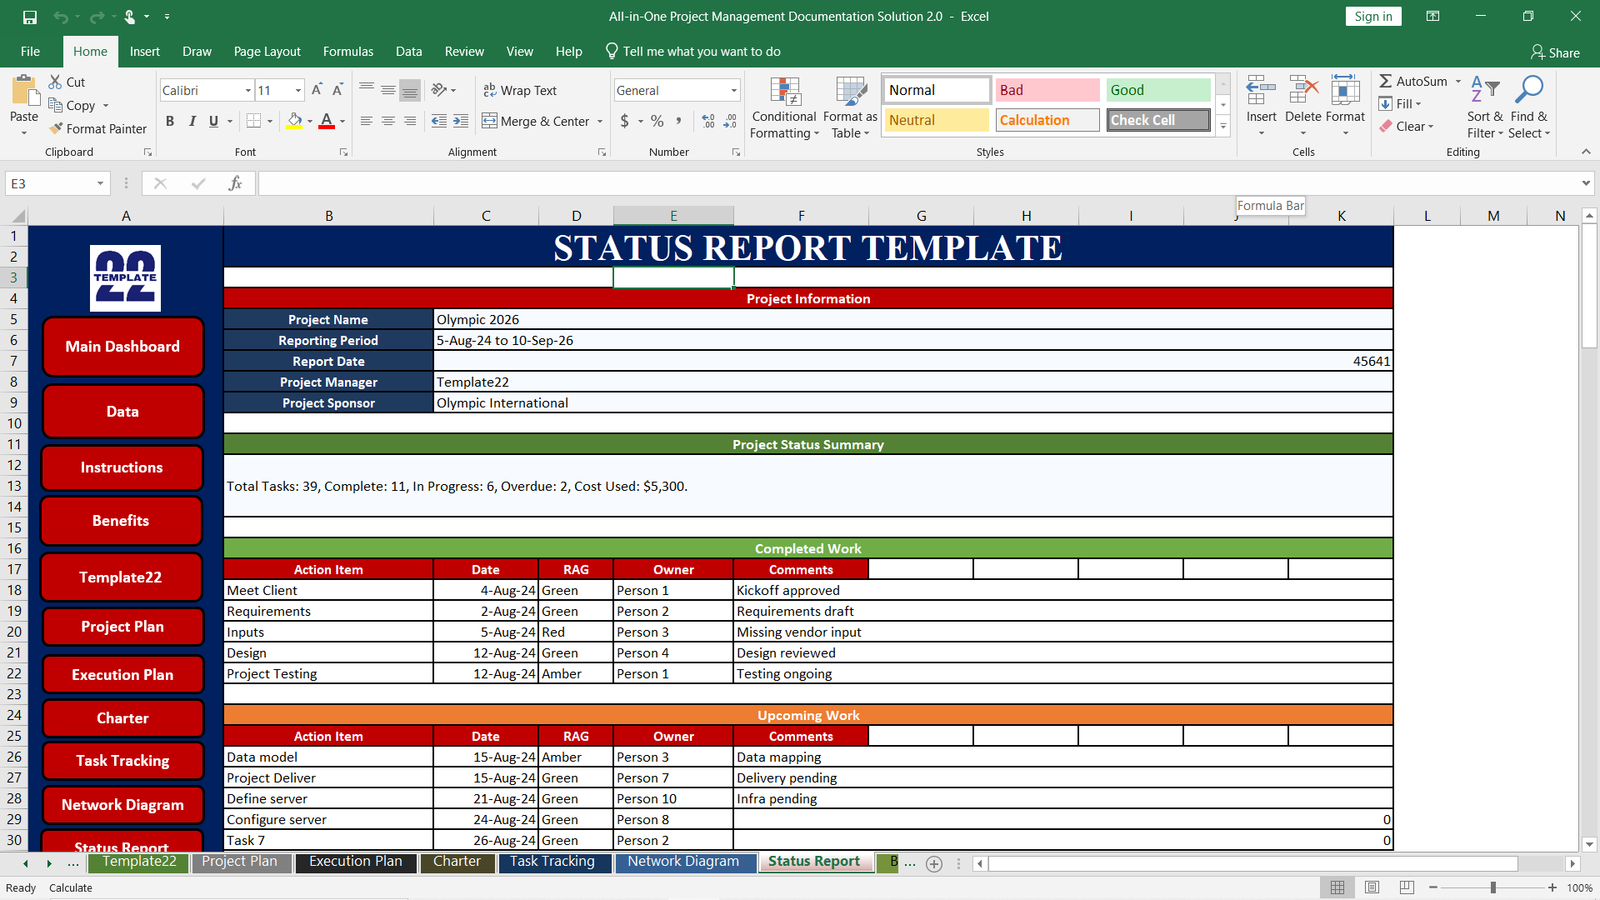Click the red Instructions button

tap(122, 467)
